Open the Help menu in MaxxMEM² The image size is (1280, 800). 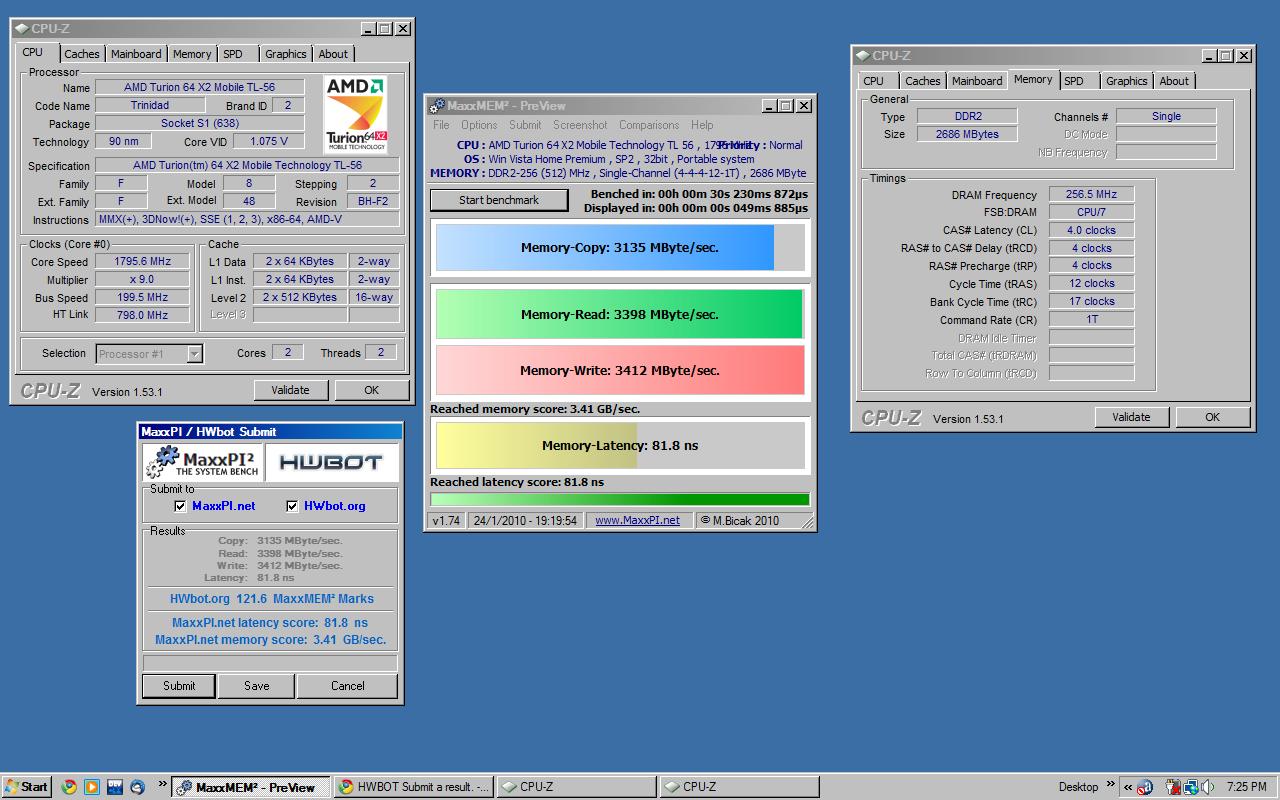pyautogui.click(x=702, y=125)
